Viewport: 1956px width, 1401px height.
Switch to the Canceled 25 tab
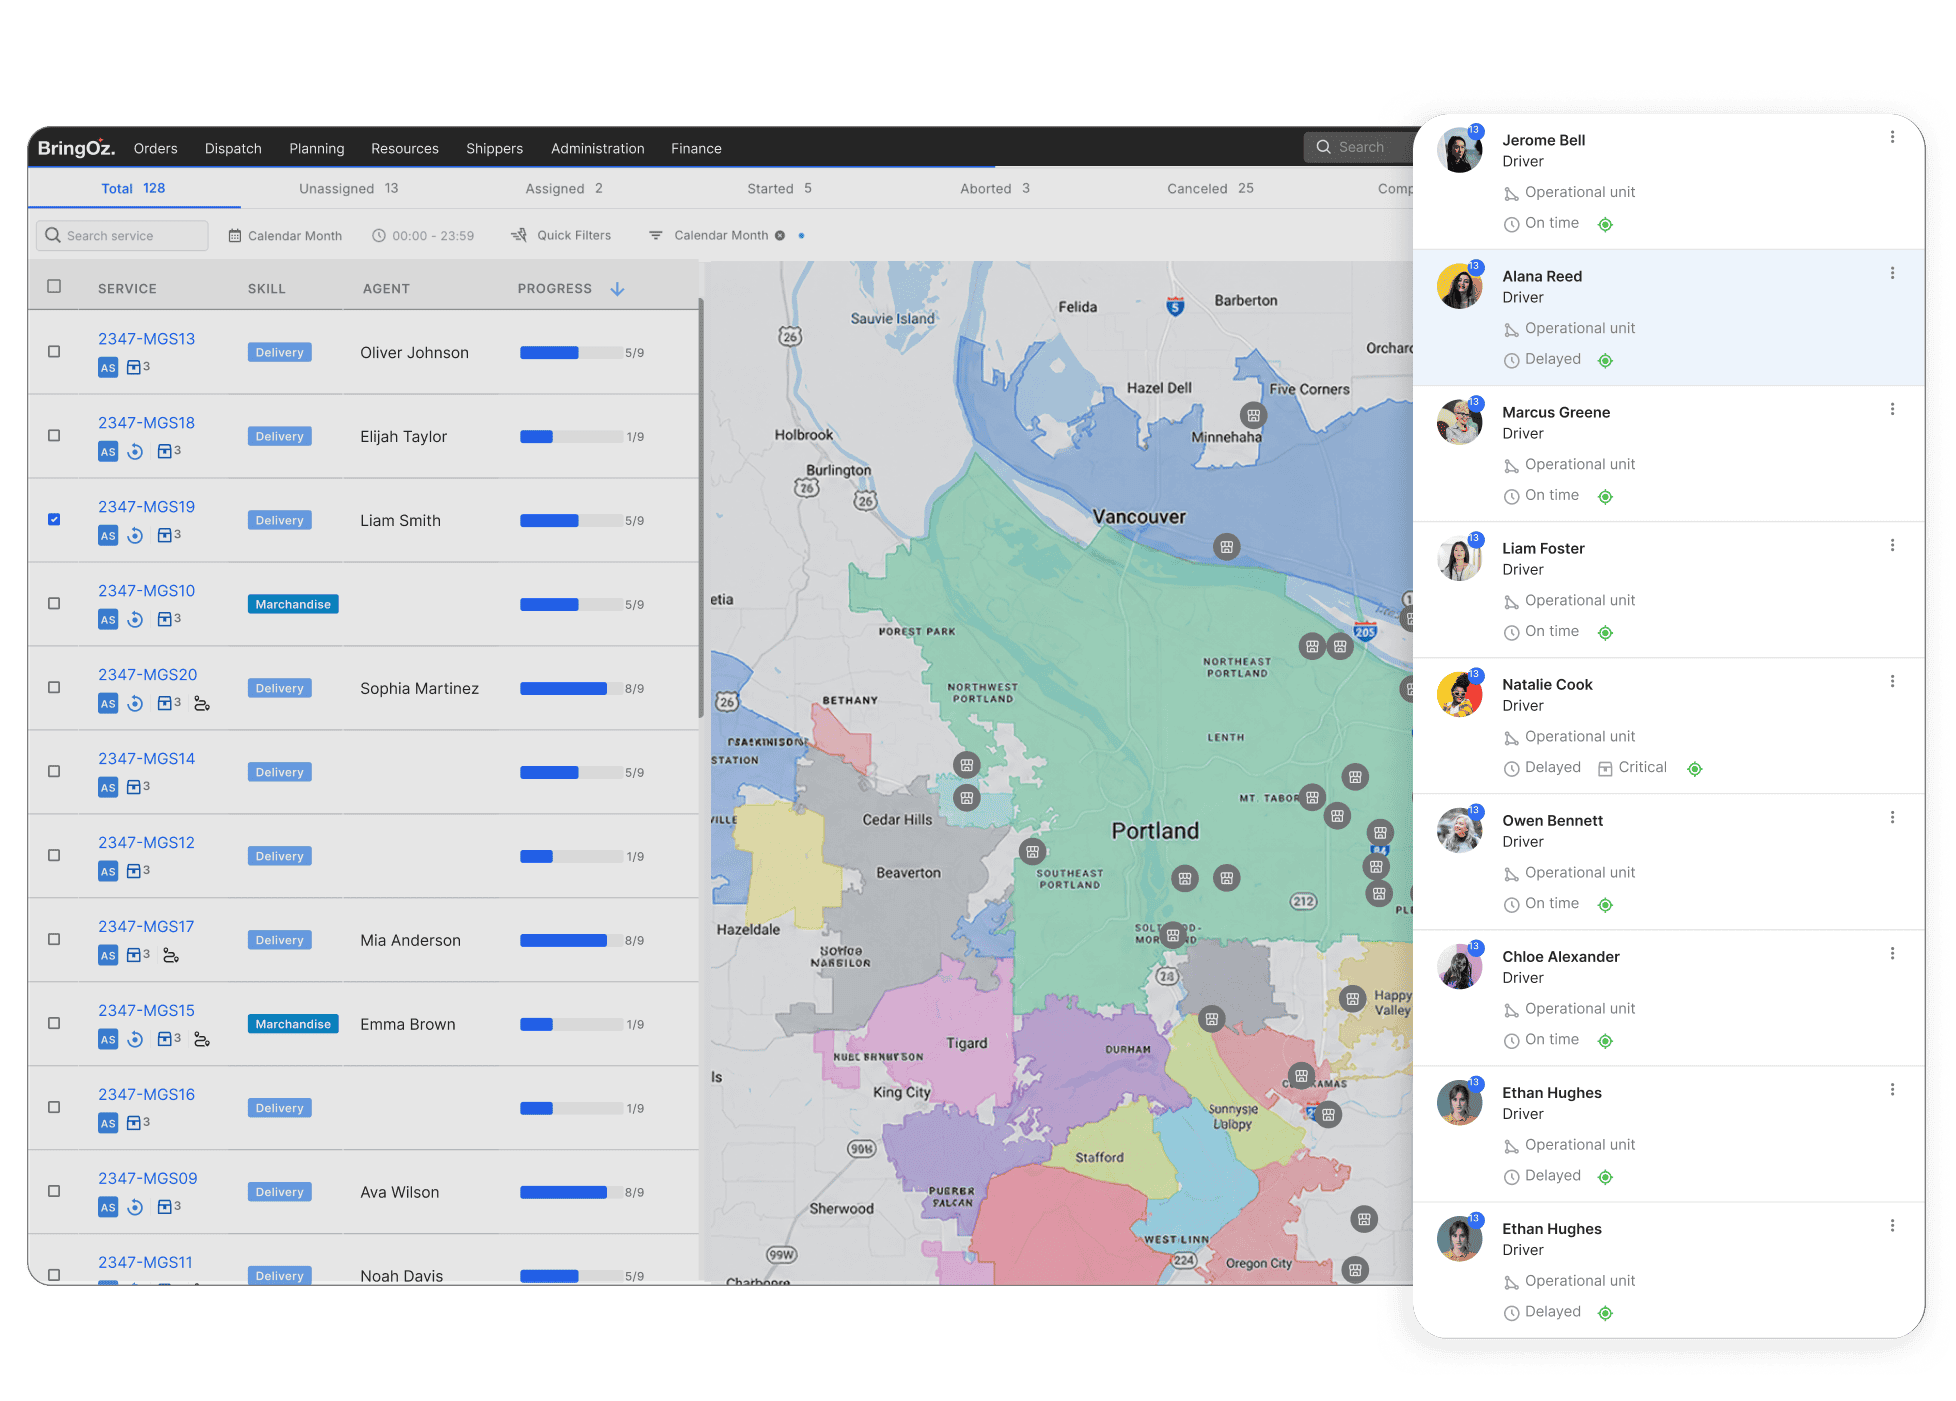click(x=1210, y=188)
